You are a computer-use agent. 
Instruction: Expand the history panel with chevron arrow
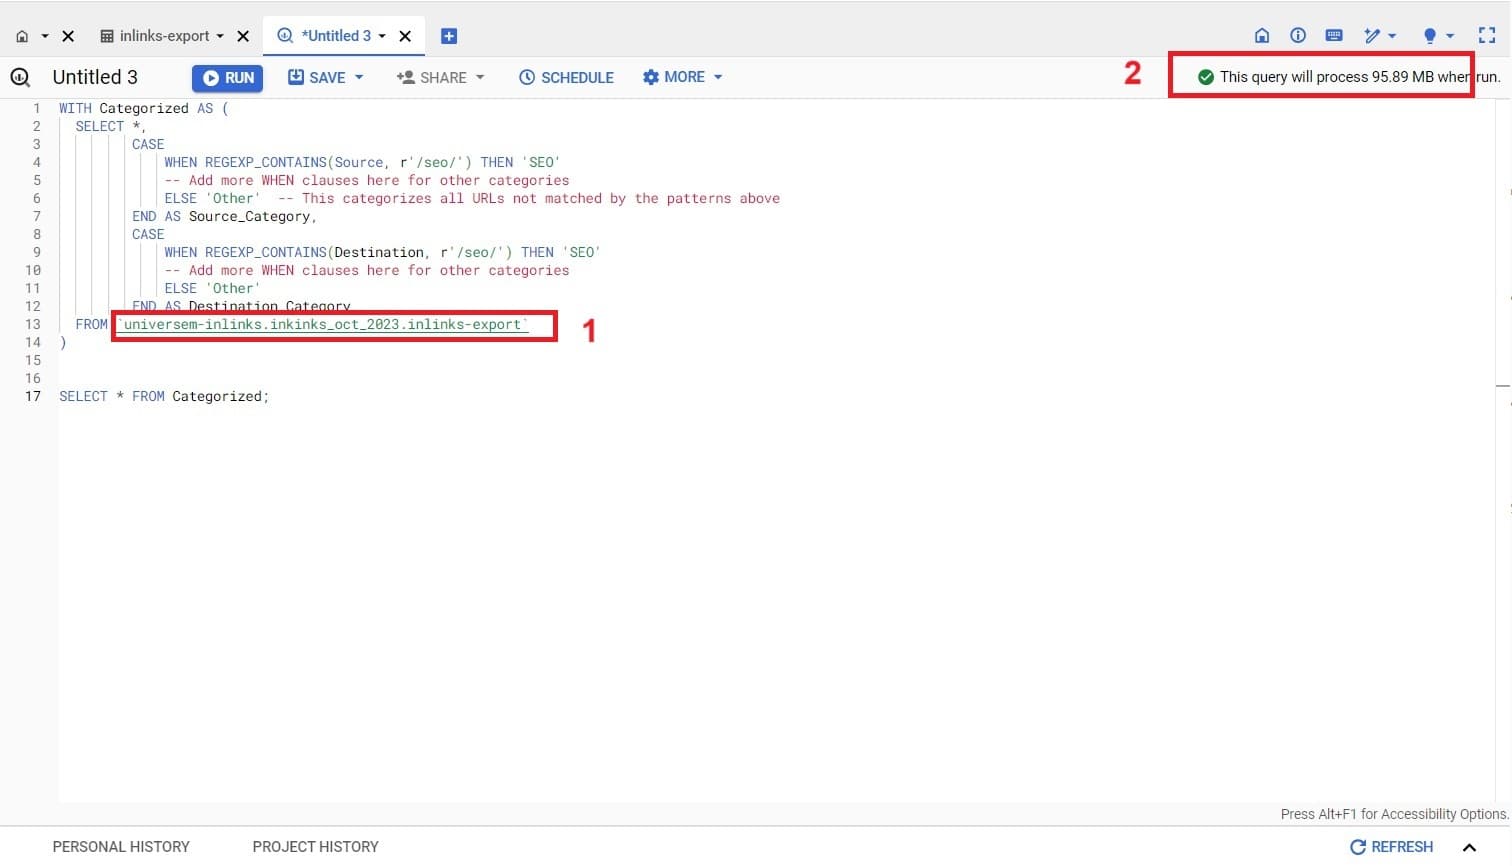pyautogui.click(x=1469, y=847)
